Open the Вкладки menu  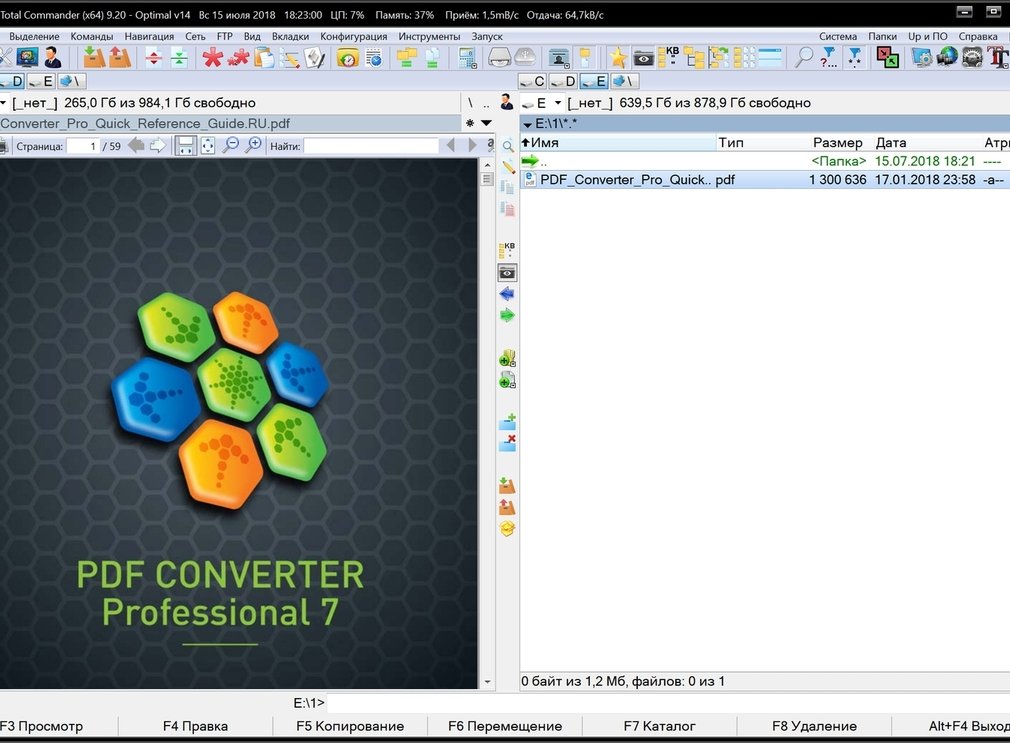click(x=290, y=36)
